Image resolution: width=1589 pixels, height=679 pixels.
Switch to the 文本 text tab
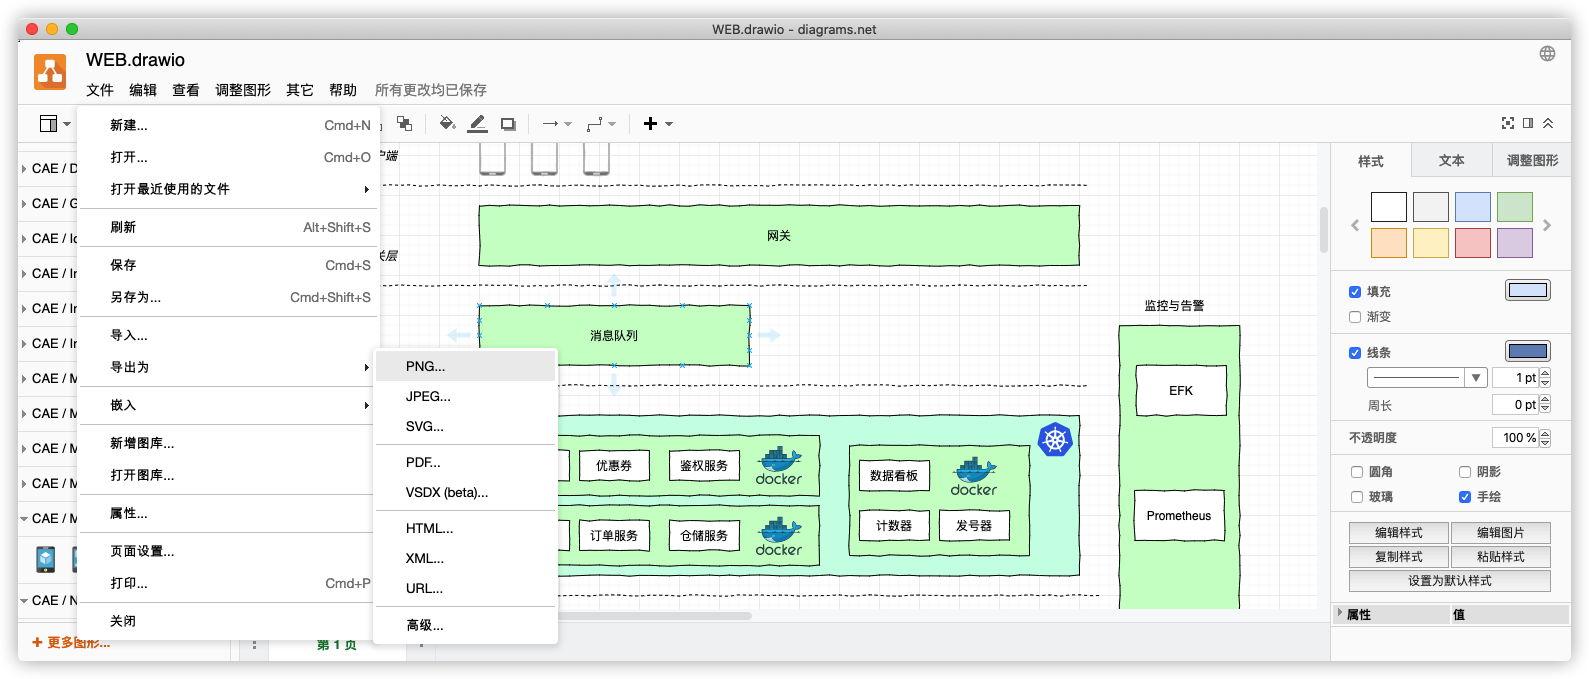coord(1451,160)
